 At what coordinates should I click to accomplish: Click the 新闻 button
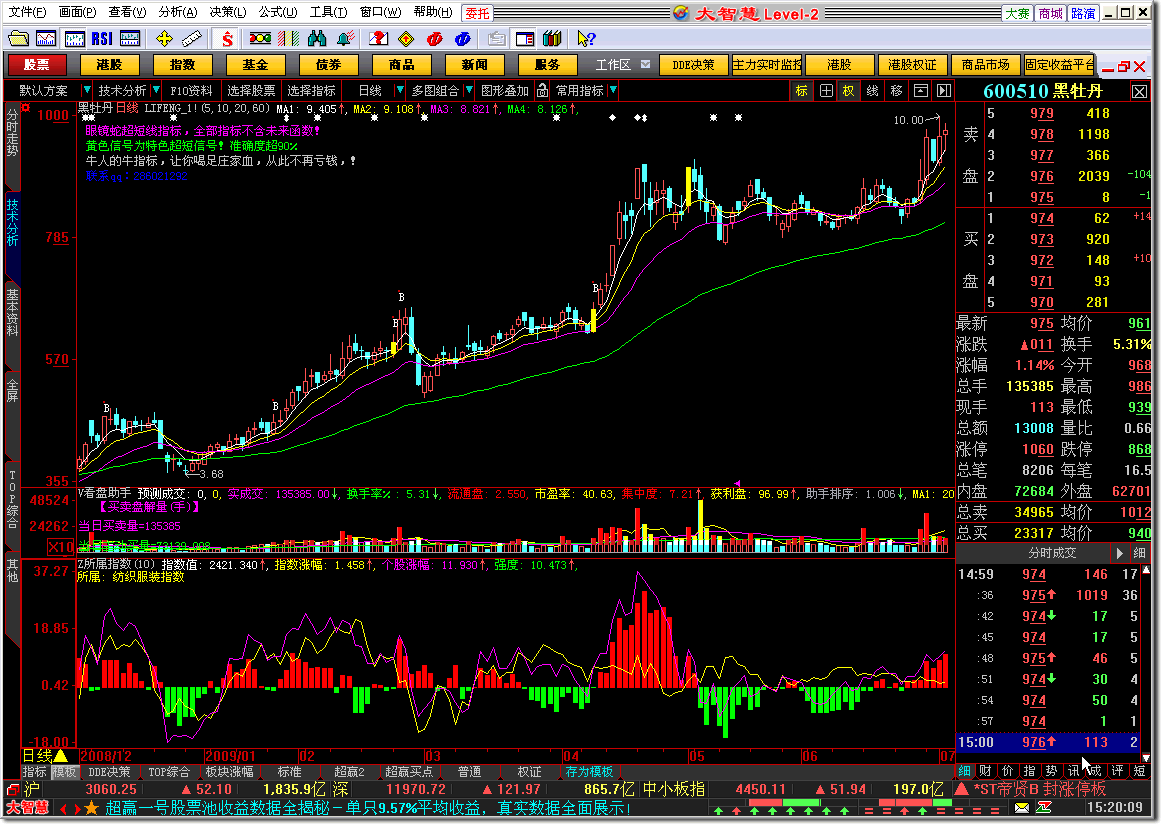click(474, 65)
